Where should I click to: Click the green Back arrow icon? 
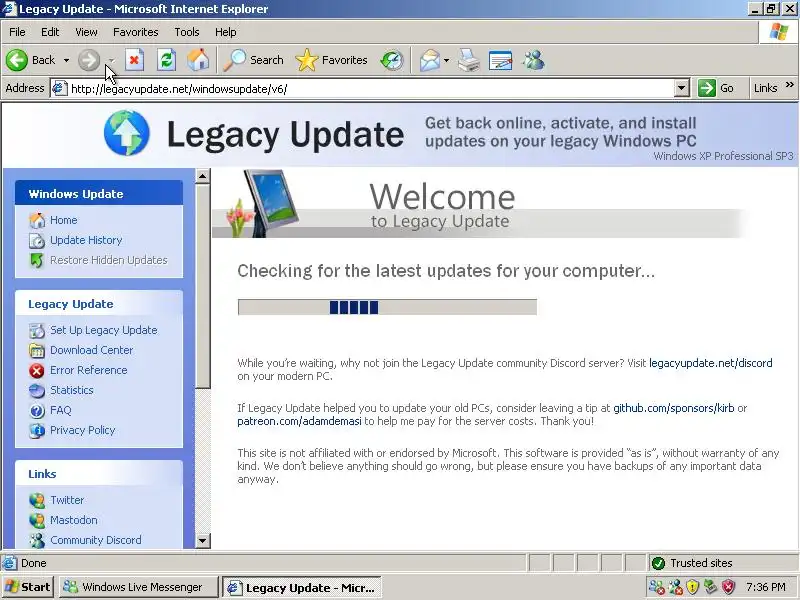coord(17,60)
